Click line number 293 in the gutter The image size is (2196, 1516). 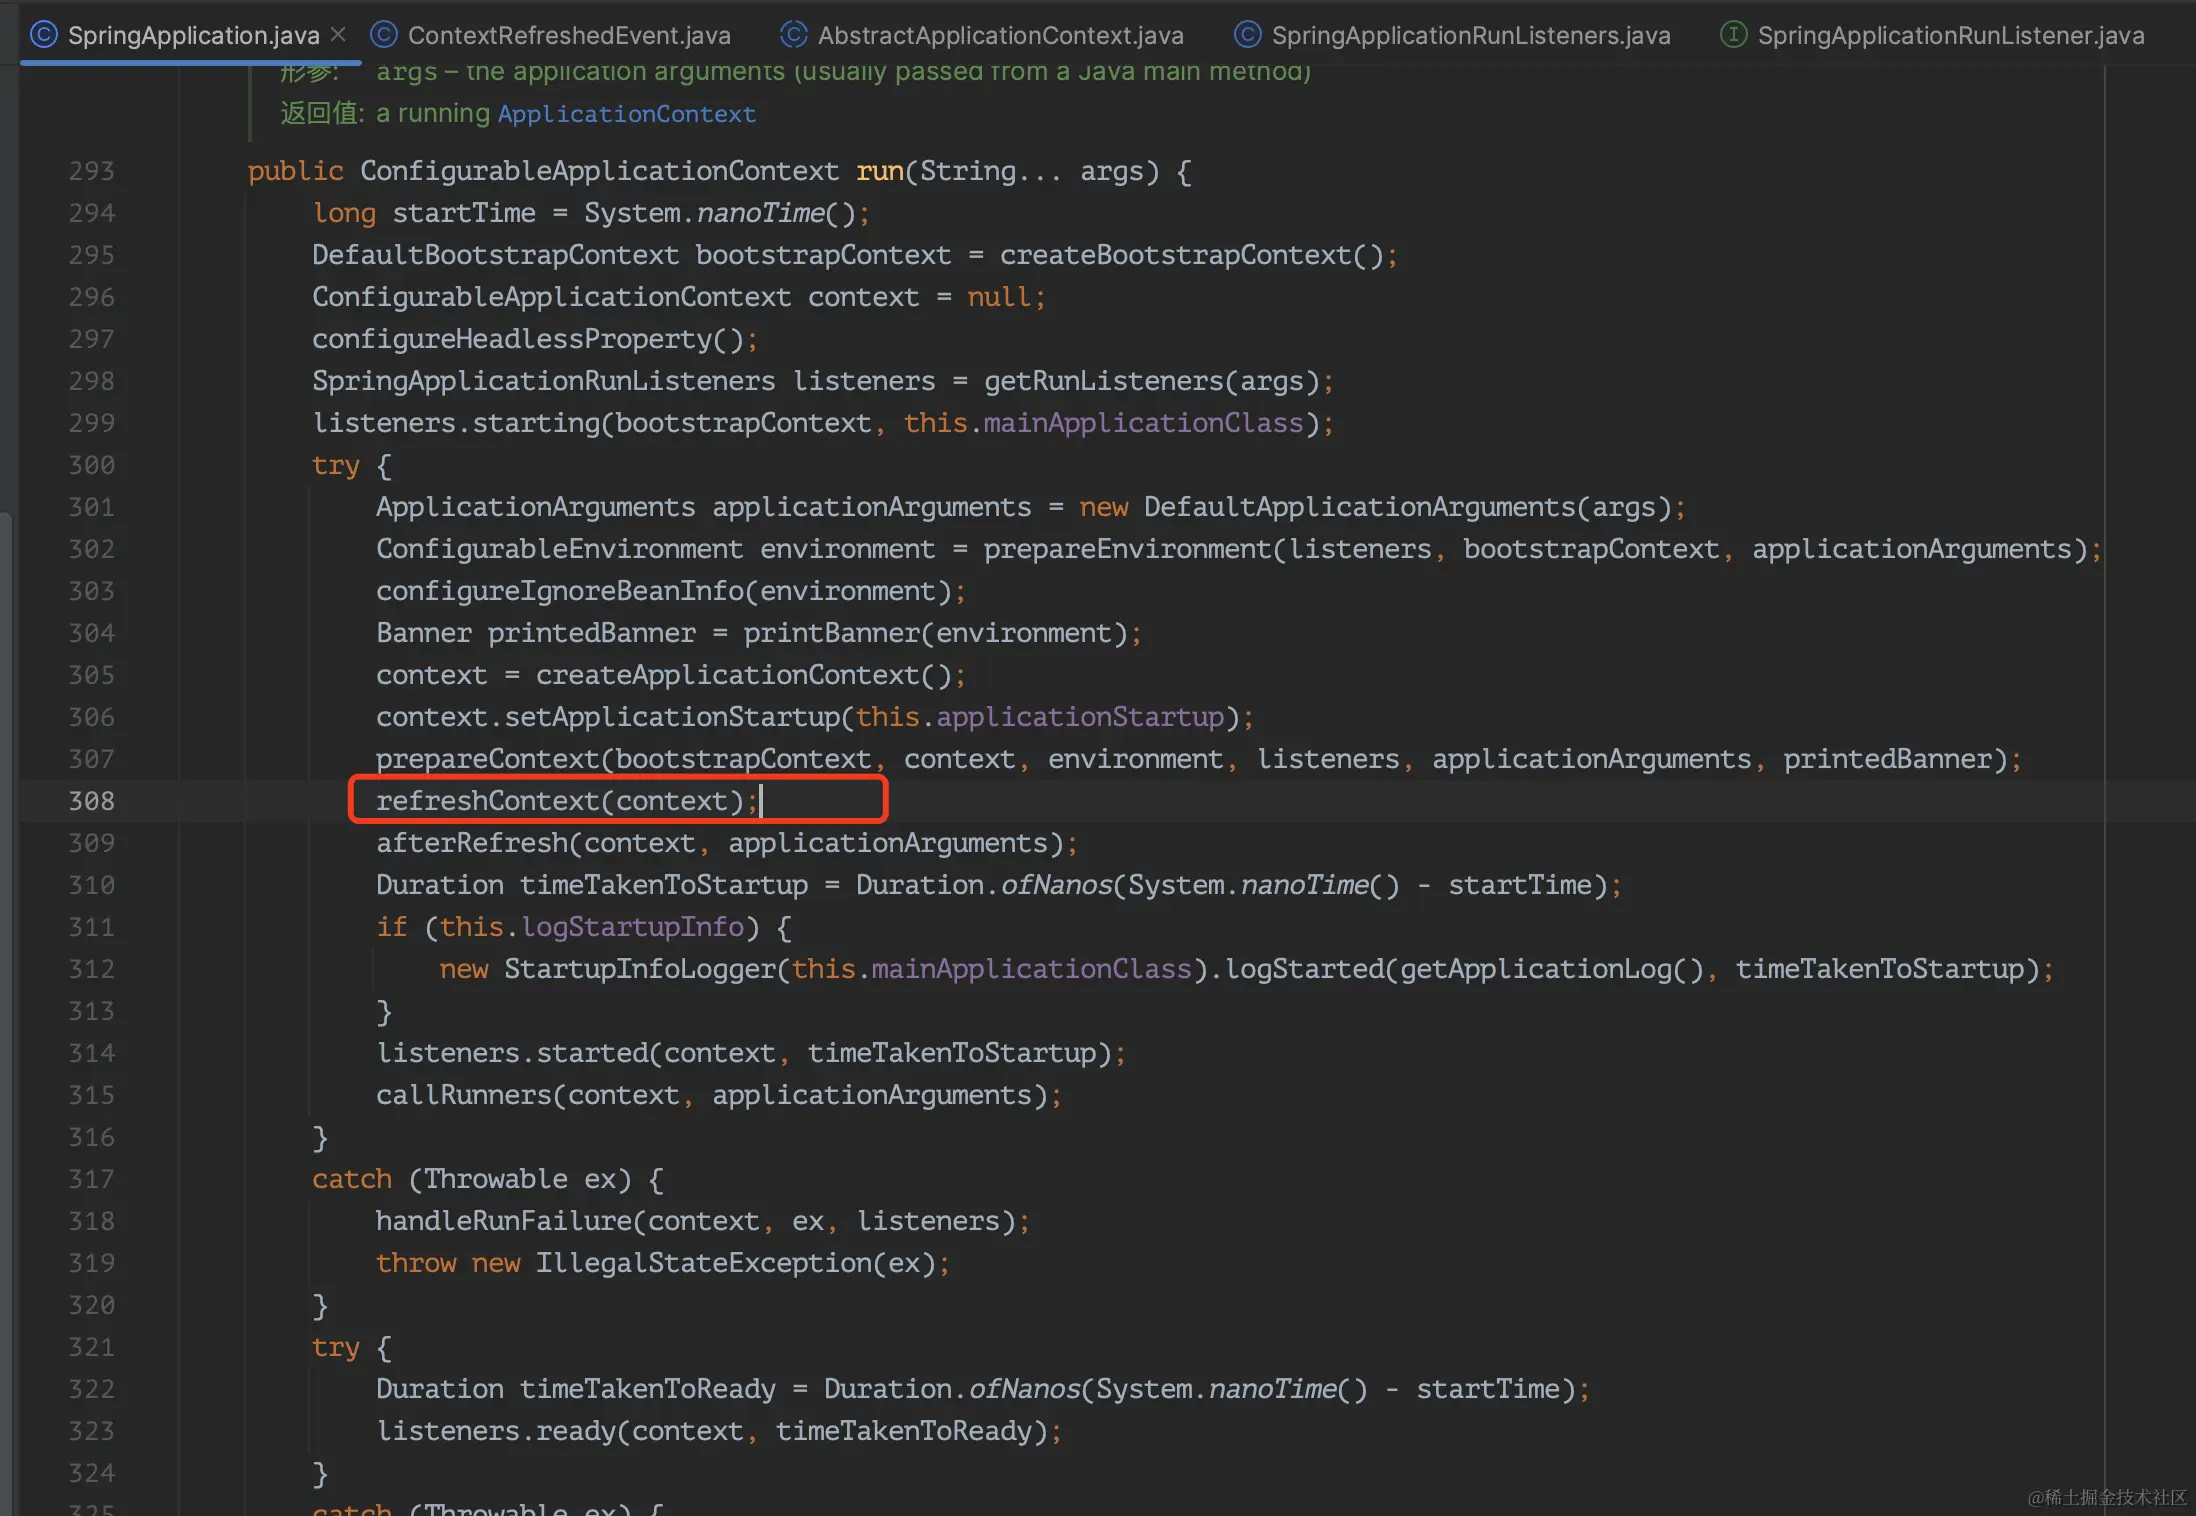point(91,171)
